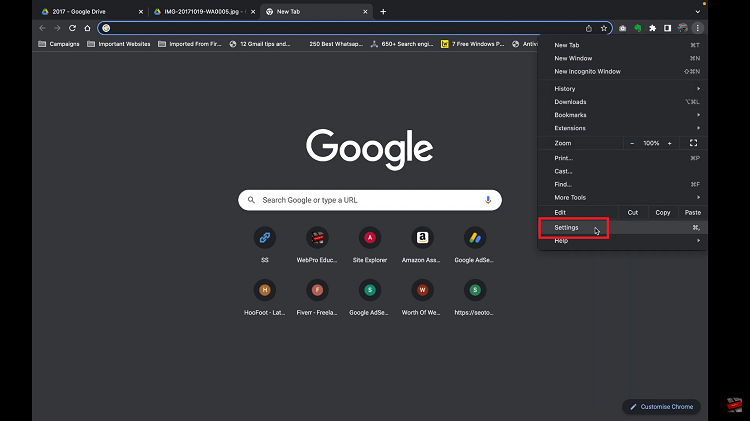The image size is (750, 421).
Task: Bookmark this tab with the star icon
Action: (x=604, y=28)
